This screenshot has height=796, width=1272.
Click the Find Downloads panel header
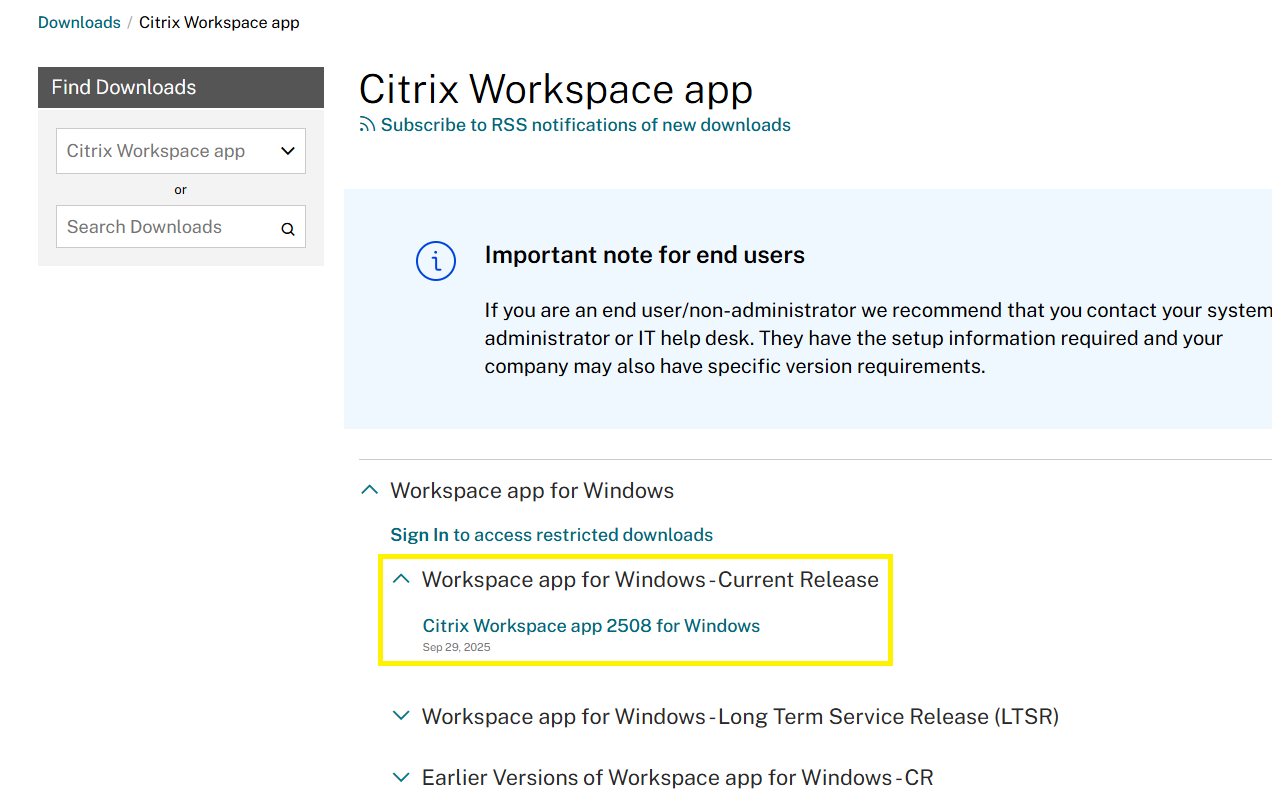coord(181,87)
